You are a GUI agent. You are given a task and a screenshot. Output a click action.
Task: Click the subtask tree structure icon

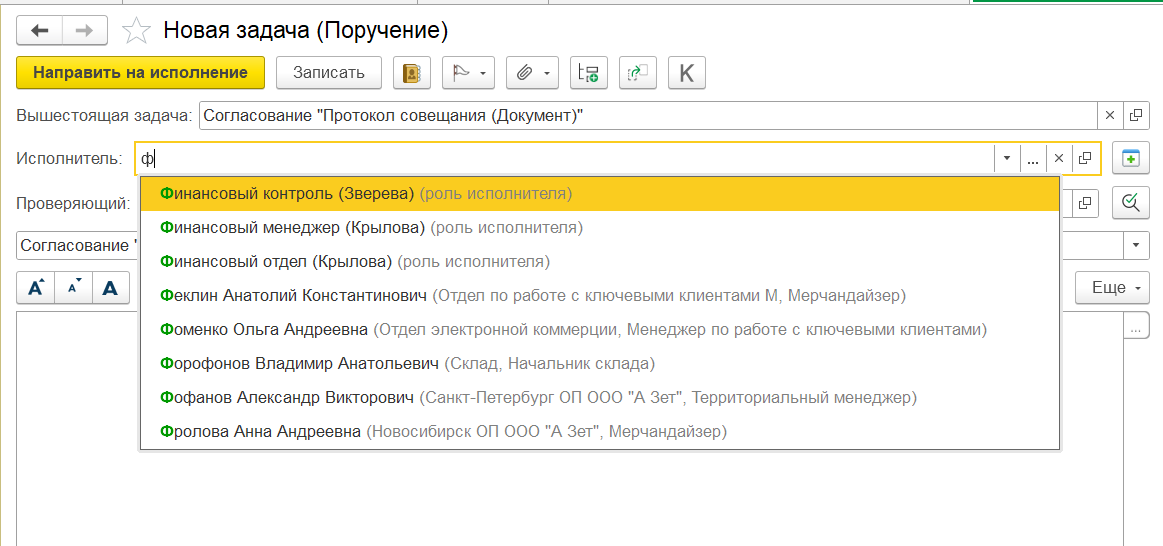click(589, 73)
